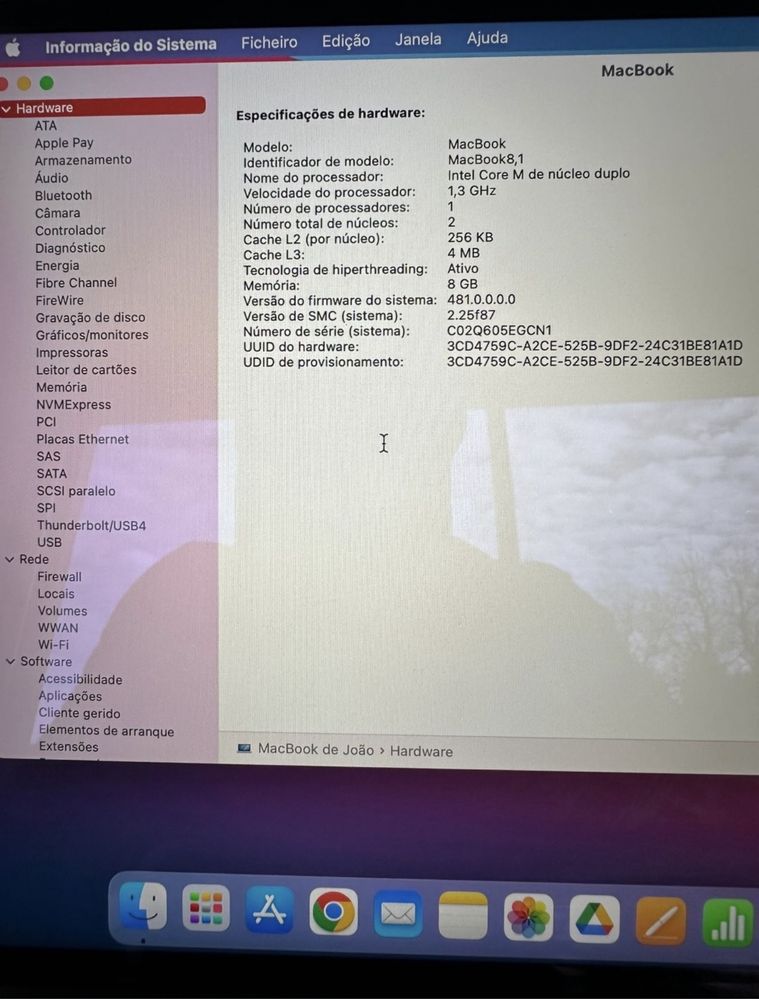Click the yellow minimize window button
The image size is (759, 999).
point(24,83)
